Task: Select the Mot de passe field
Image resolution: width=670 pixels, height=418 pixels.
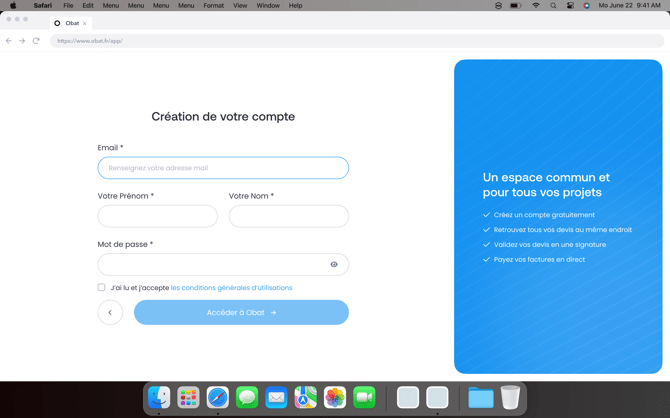Action: (210, 265)
